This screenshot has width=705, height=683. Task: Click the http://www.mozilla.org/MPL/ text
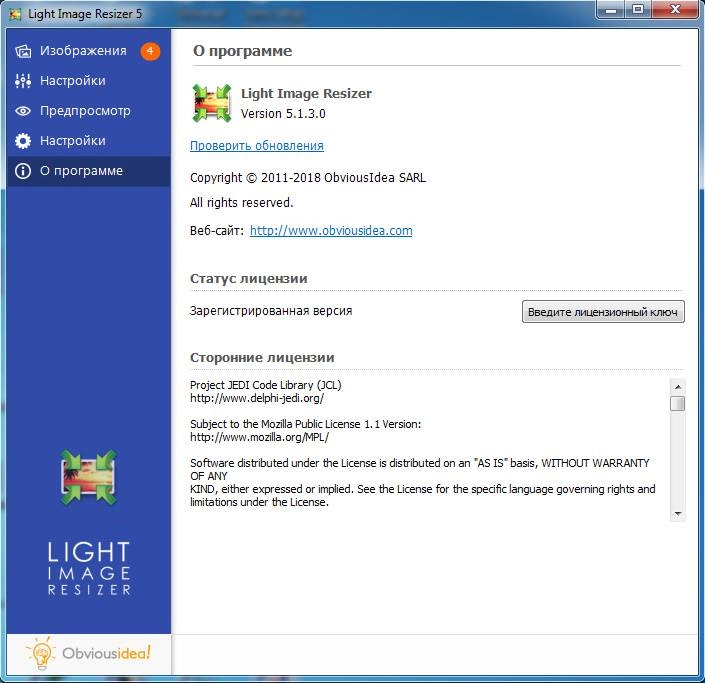click(x=259, y=437)
